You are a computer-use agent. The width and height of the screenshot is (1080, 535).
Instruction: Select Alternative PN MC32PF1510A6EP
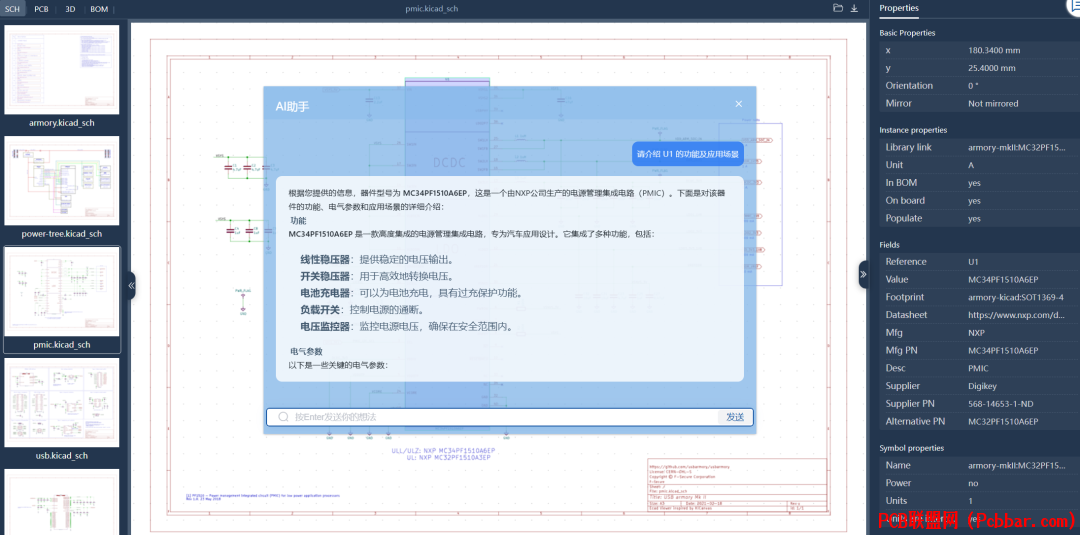pyautogui.click(x=1003, y=421)
